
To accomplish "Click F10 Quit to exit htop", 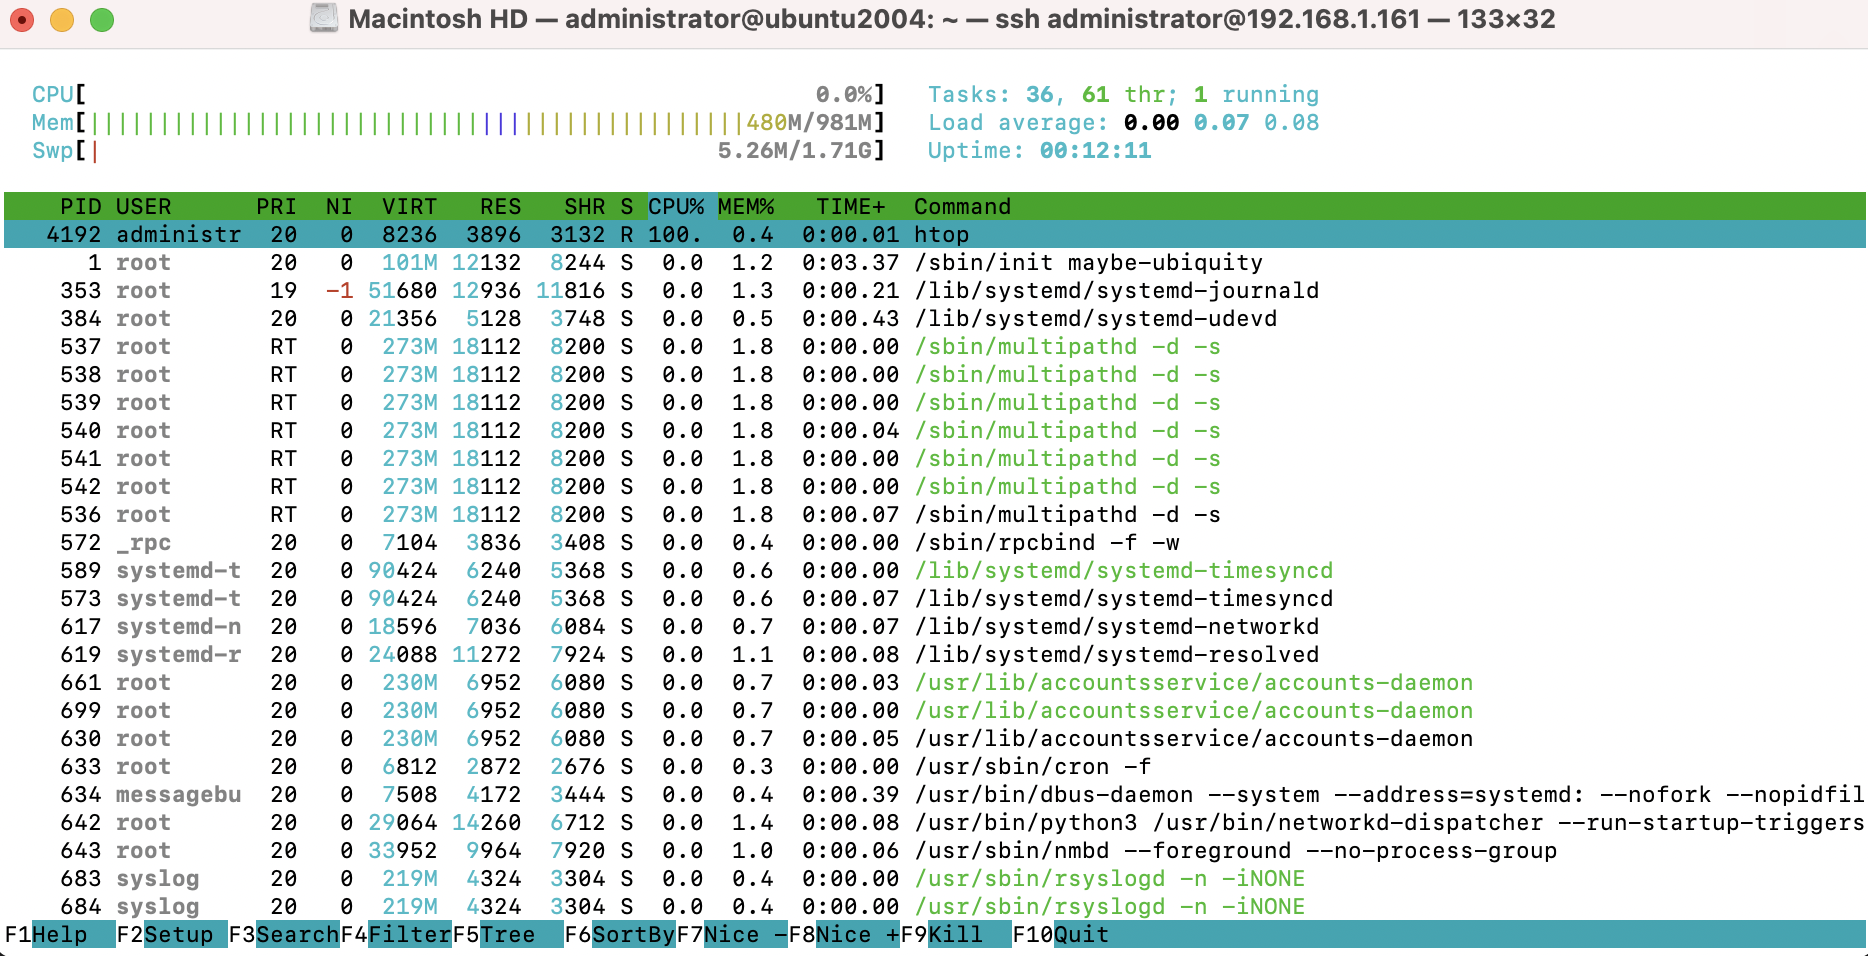I will pos(1061,934).
